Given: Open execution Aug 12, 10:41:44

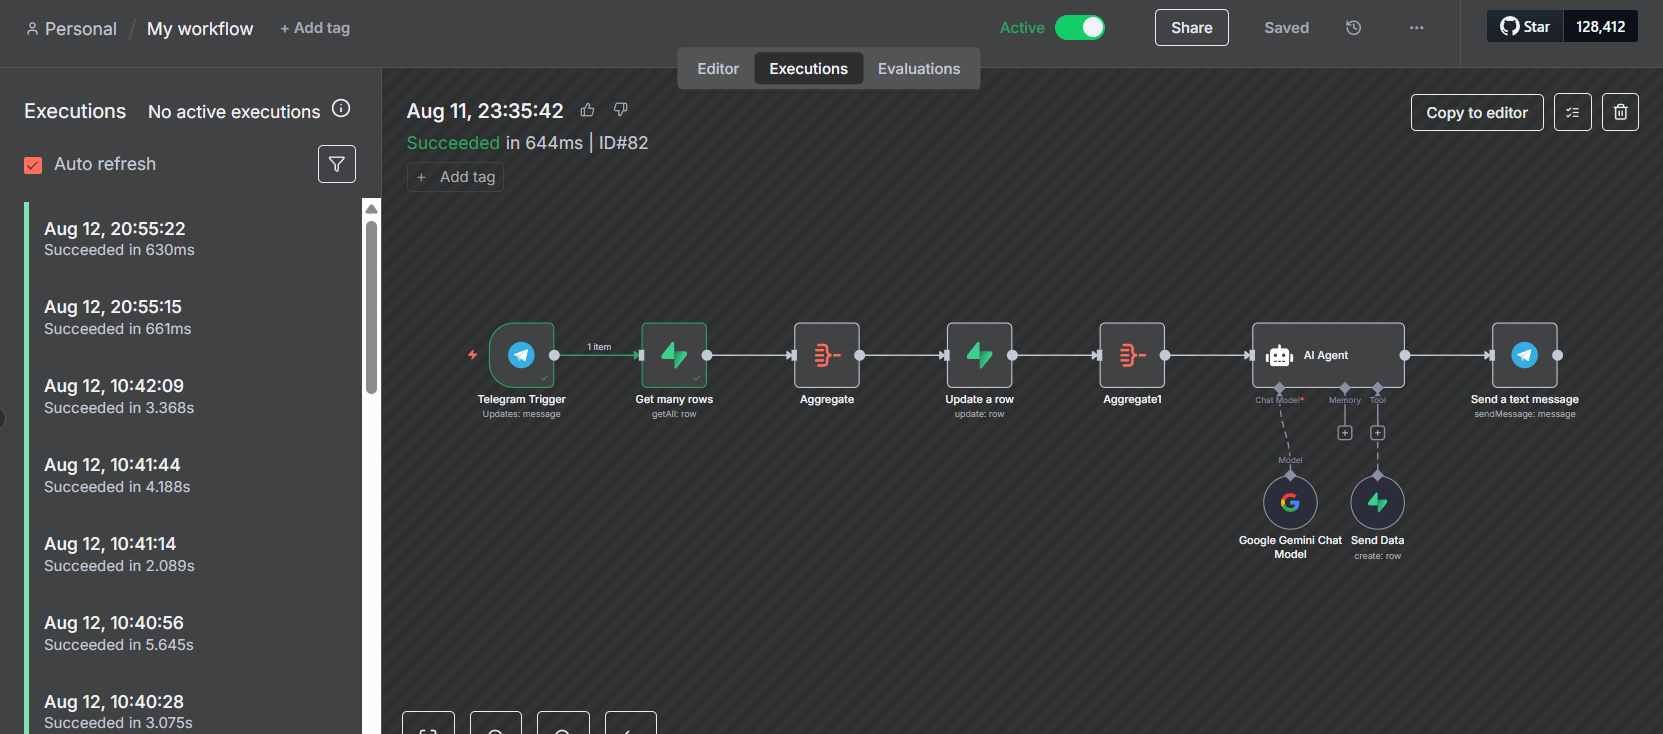Looking at the screenshot, I should (x=195, y=475).
